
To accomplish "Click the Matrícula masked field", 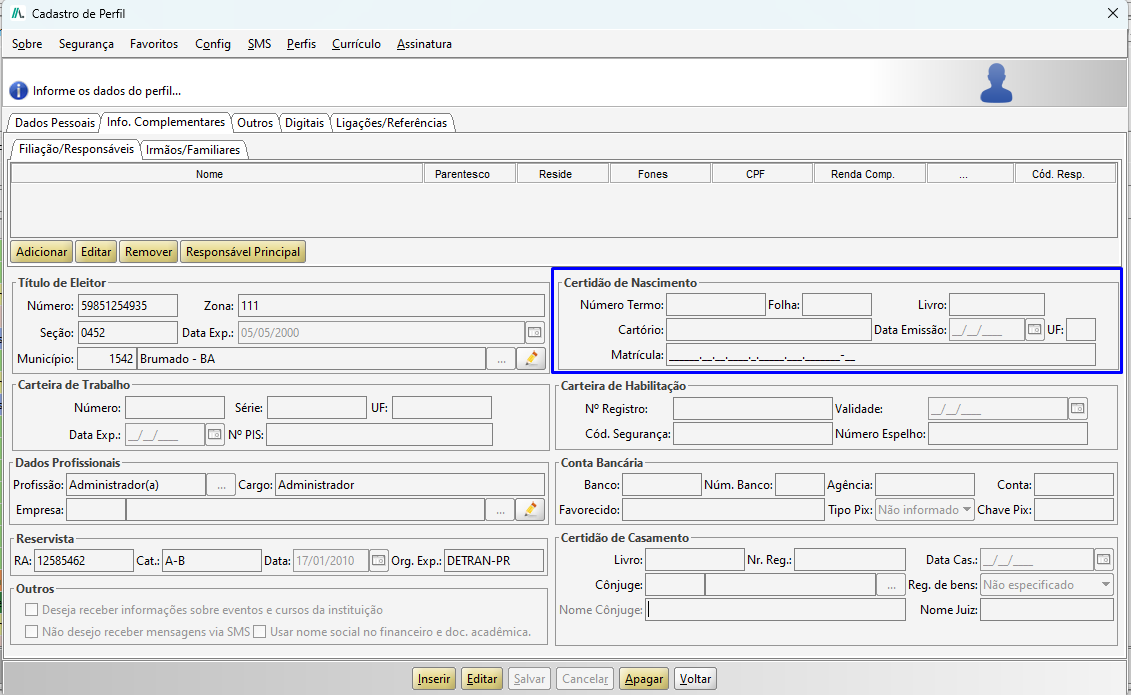I will 881,355.
